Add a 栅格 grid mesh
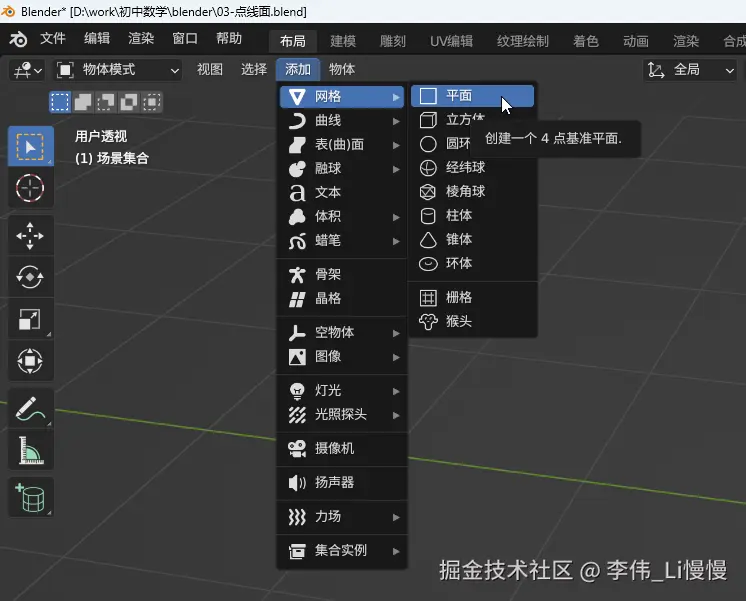This screenshot has width=746, height=601. [x=472, y=298]
